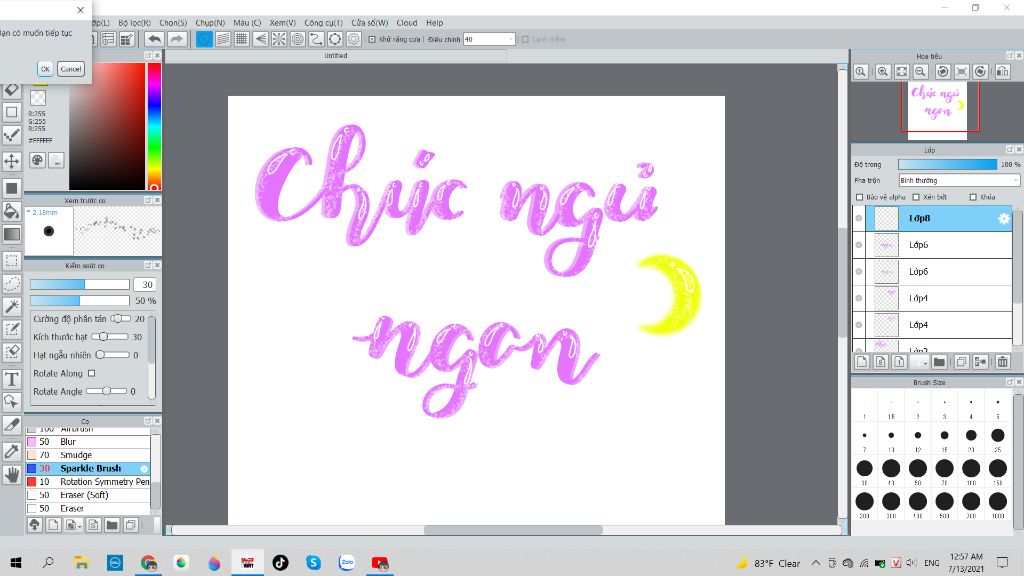1024x576 pixels.
Task: Toggle the Rotate Along checkbox
Action: (91, 374)
